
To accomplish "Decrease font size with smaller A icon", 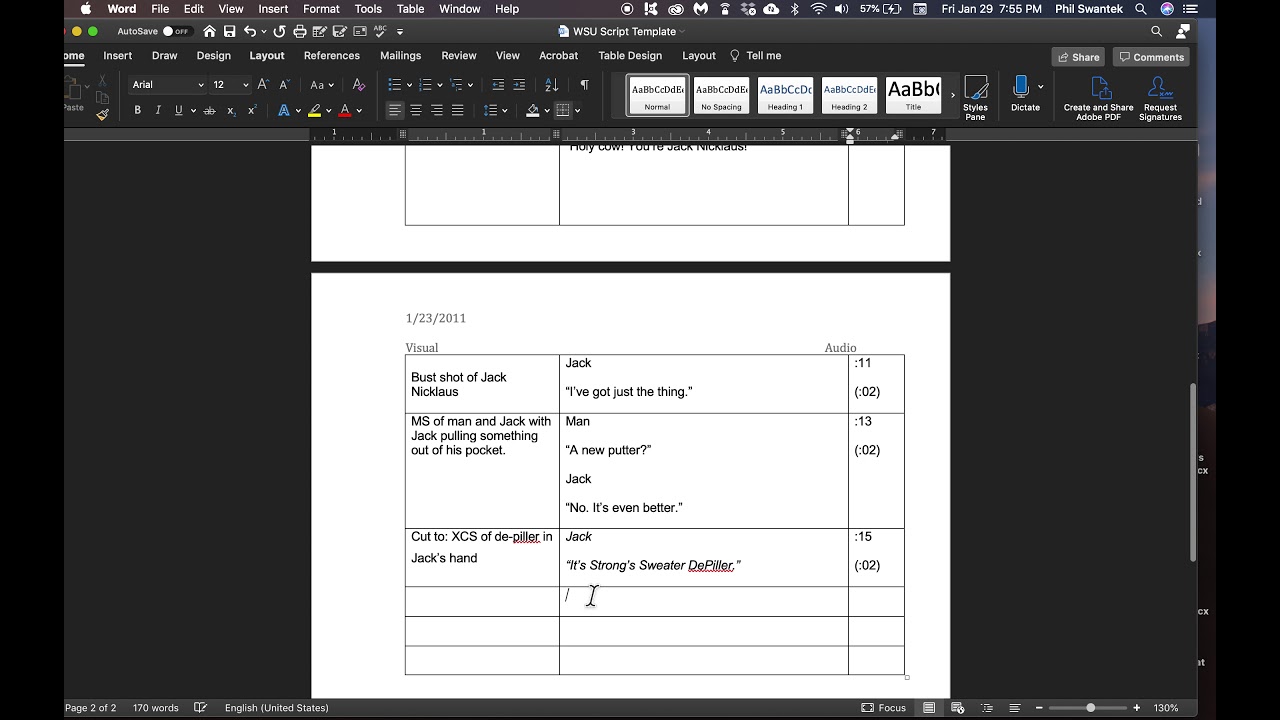I will pos(284,85).
